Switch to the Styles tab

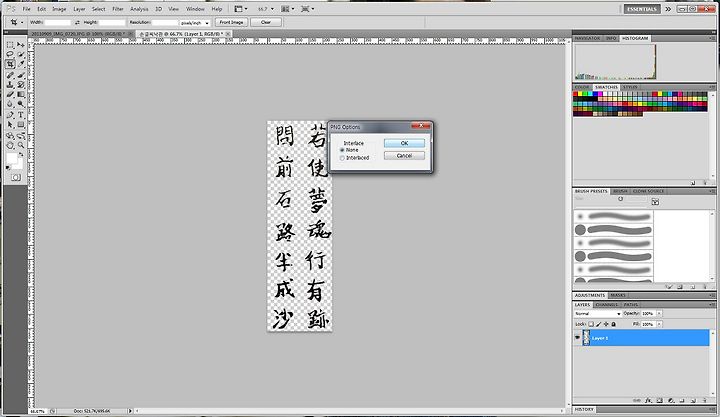630,87
